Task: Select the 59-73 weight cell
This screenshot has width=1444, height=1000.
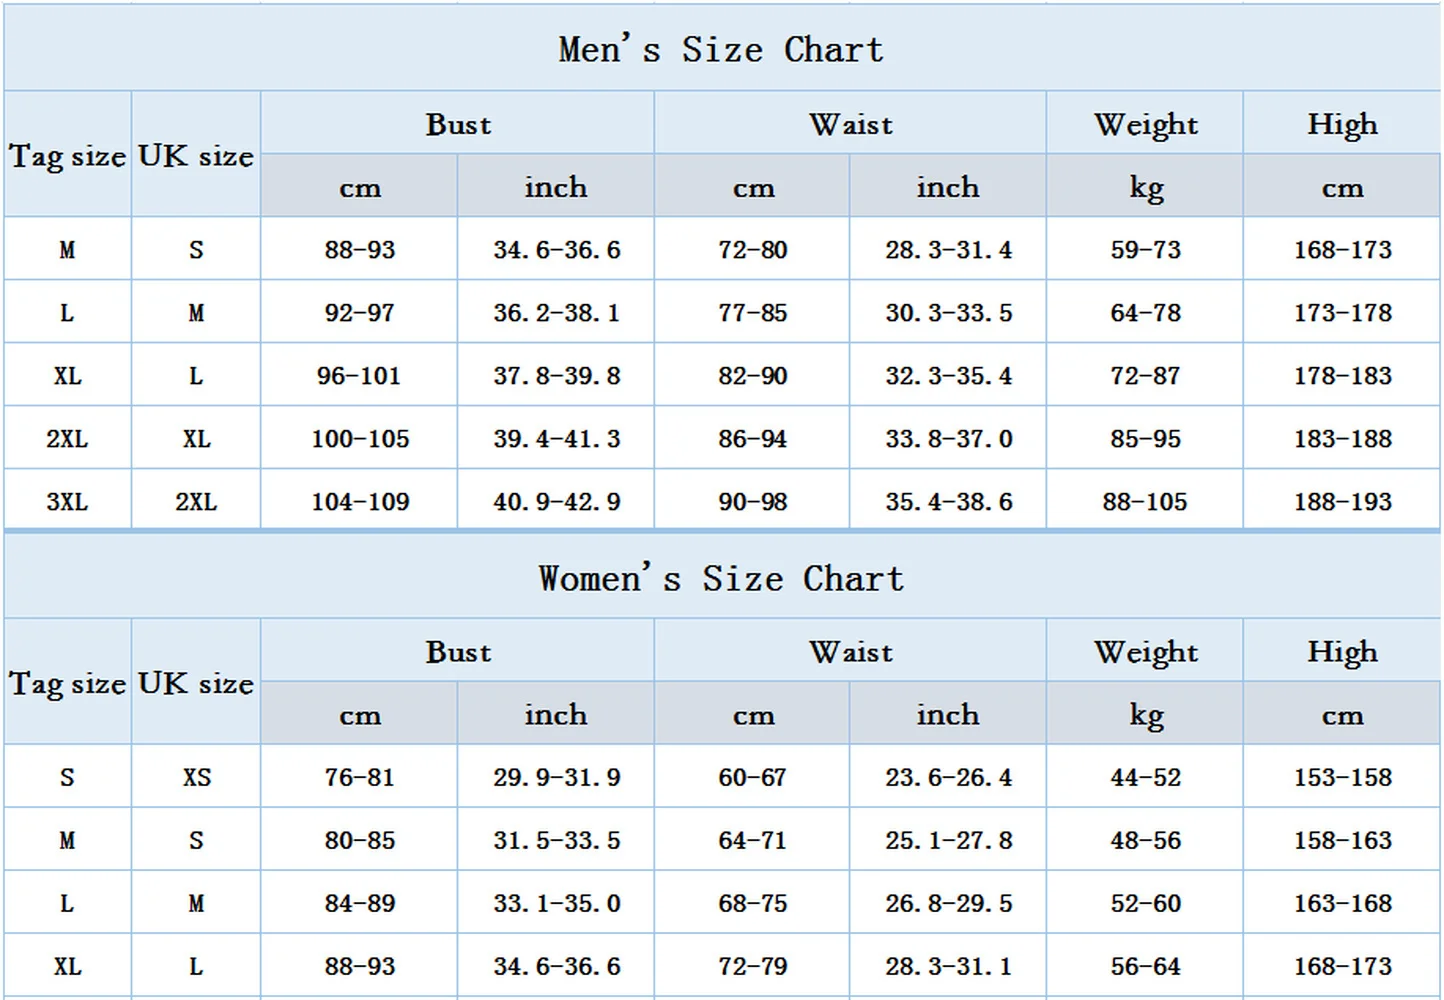Action: [x=1145, y=250]
